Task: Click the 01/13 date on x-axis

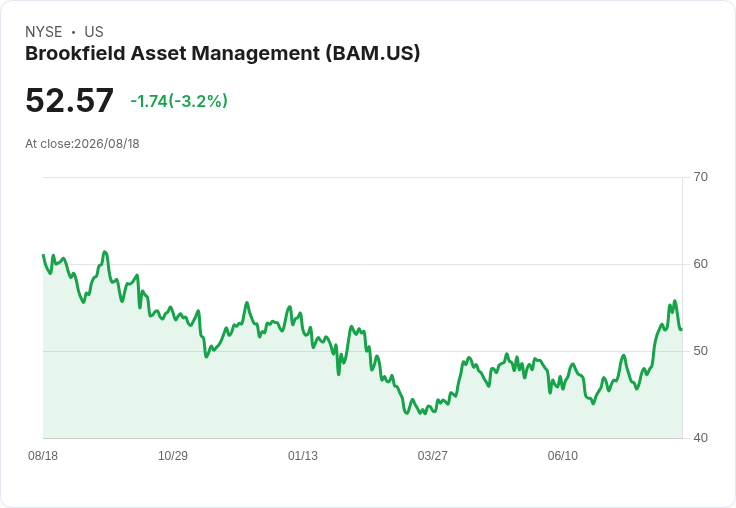Action: (x=303, y=455)
